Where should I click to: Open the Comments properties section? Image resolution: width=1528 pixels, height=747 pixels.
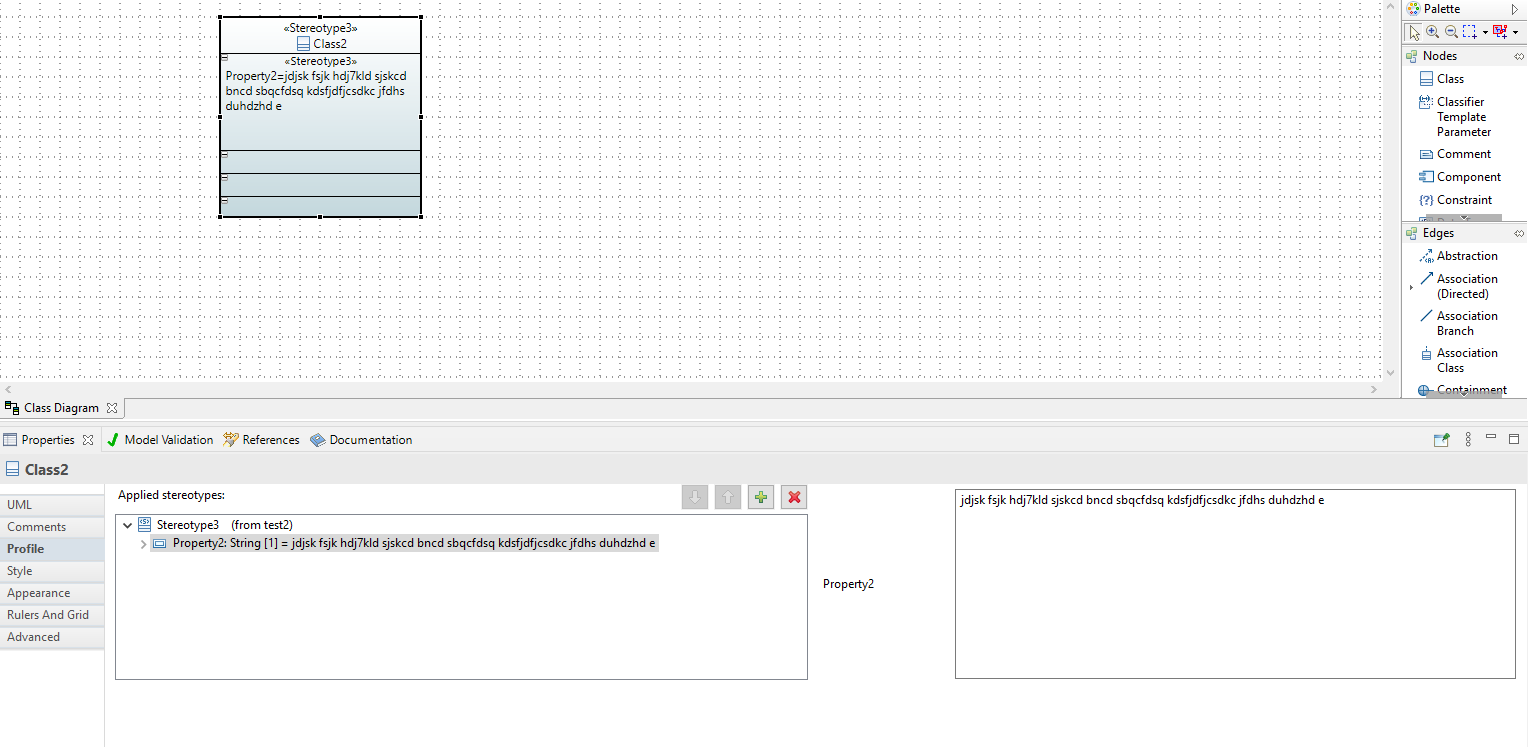51,527
